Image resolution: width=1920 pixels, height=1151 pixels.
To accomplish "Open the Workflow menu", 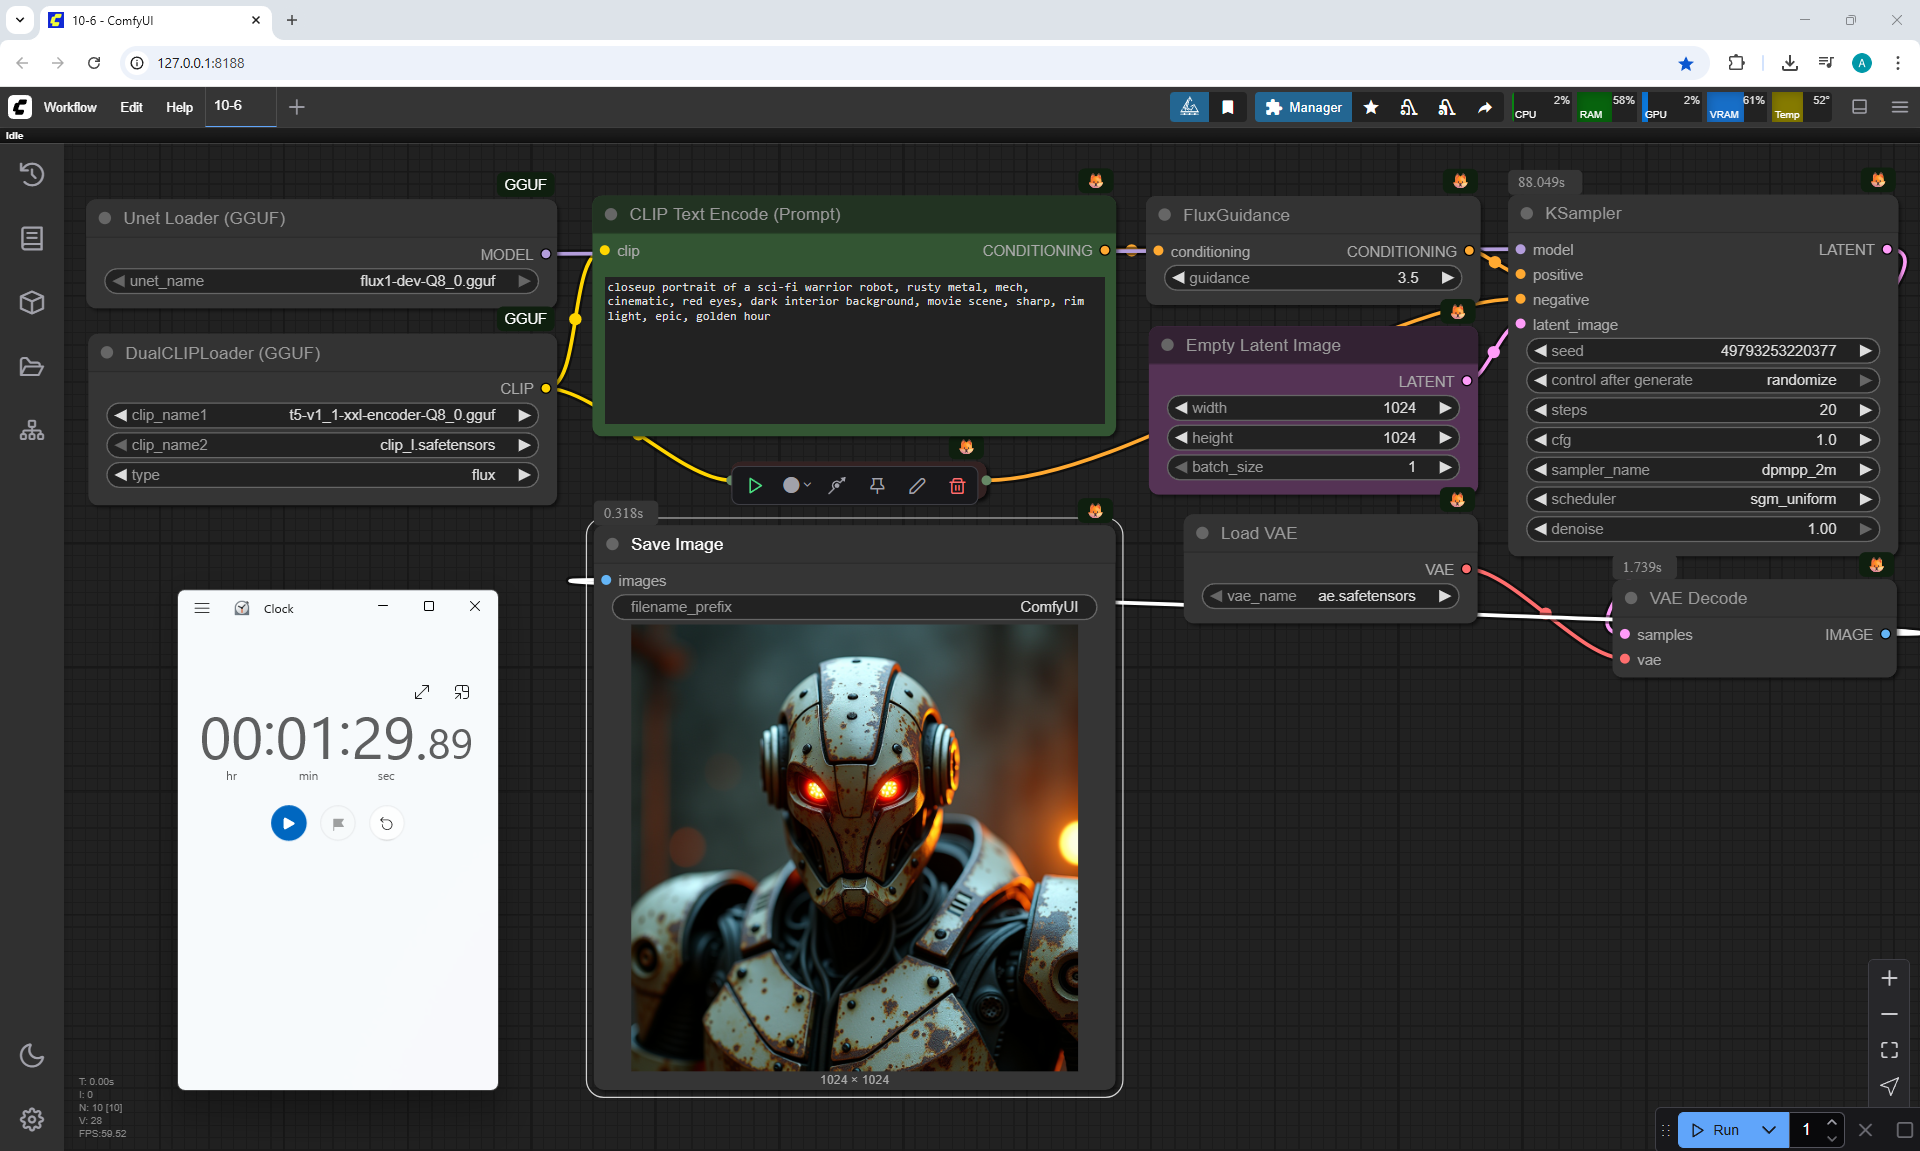I will click(x=70, y=107).
